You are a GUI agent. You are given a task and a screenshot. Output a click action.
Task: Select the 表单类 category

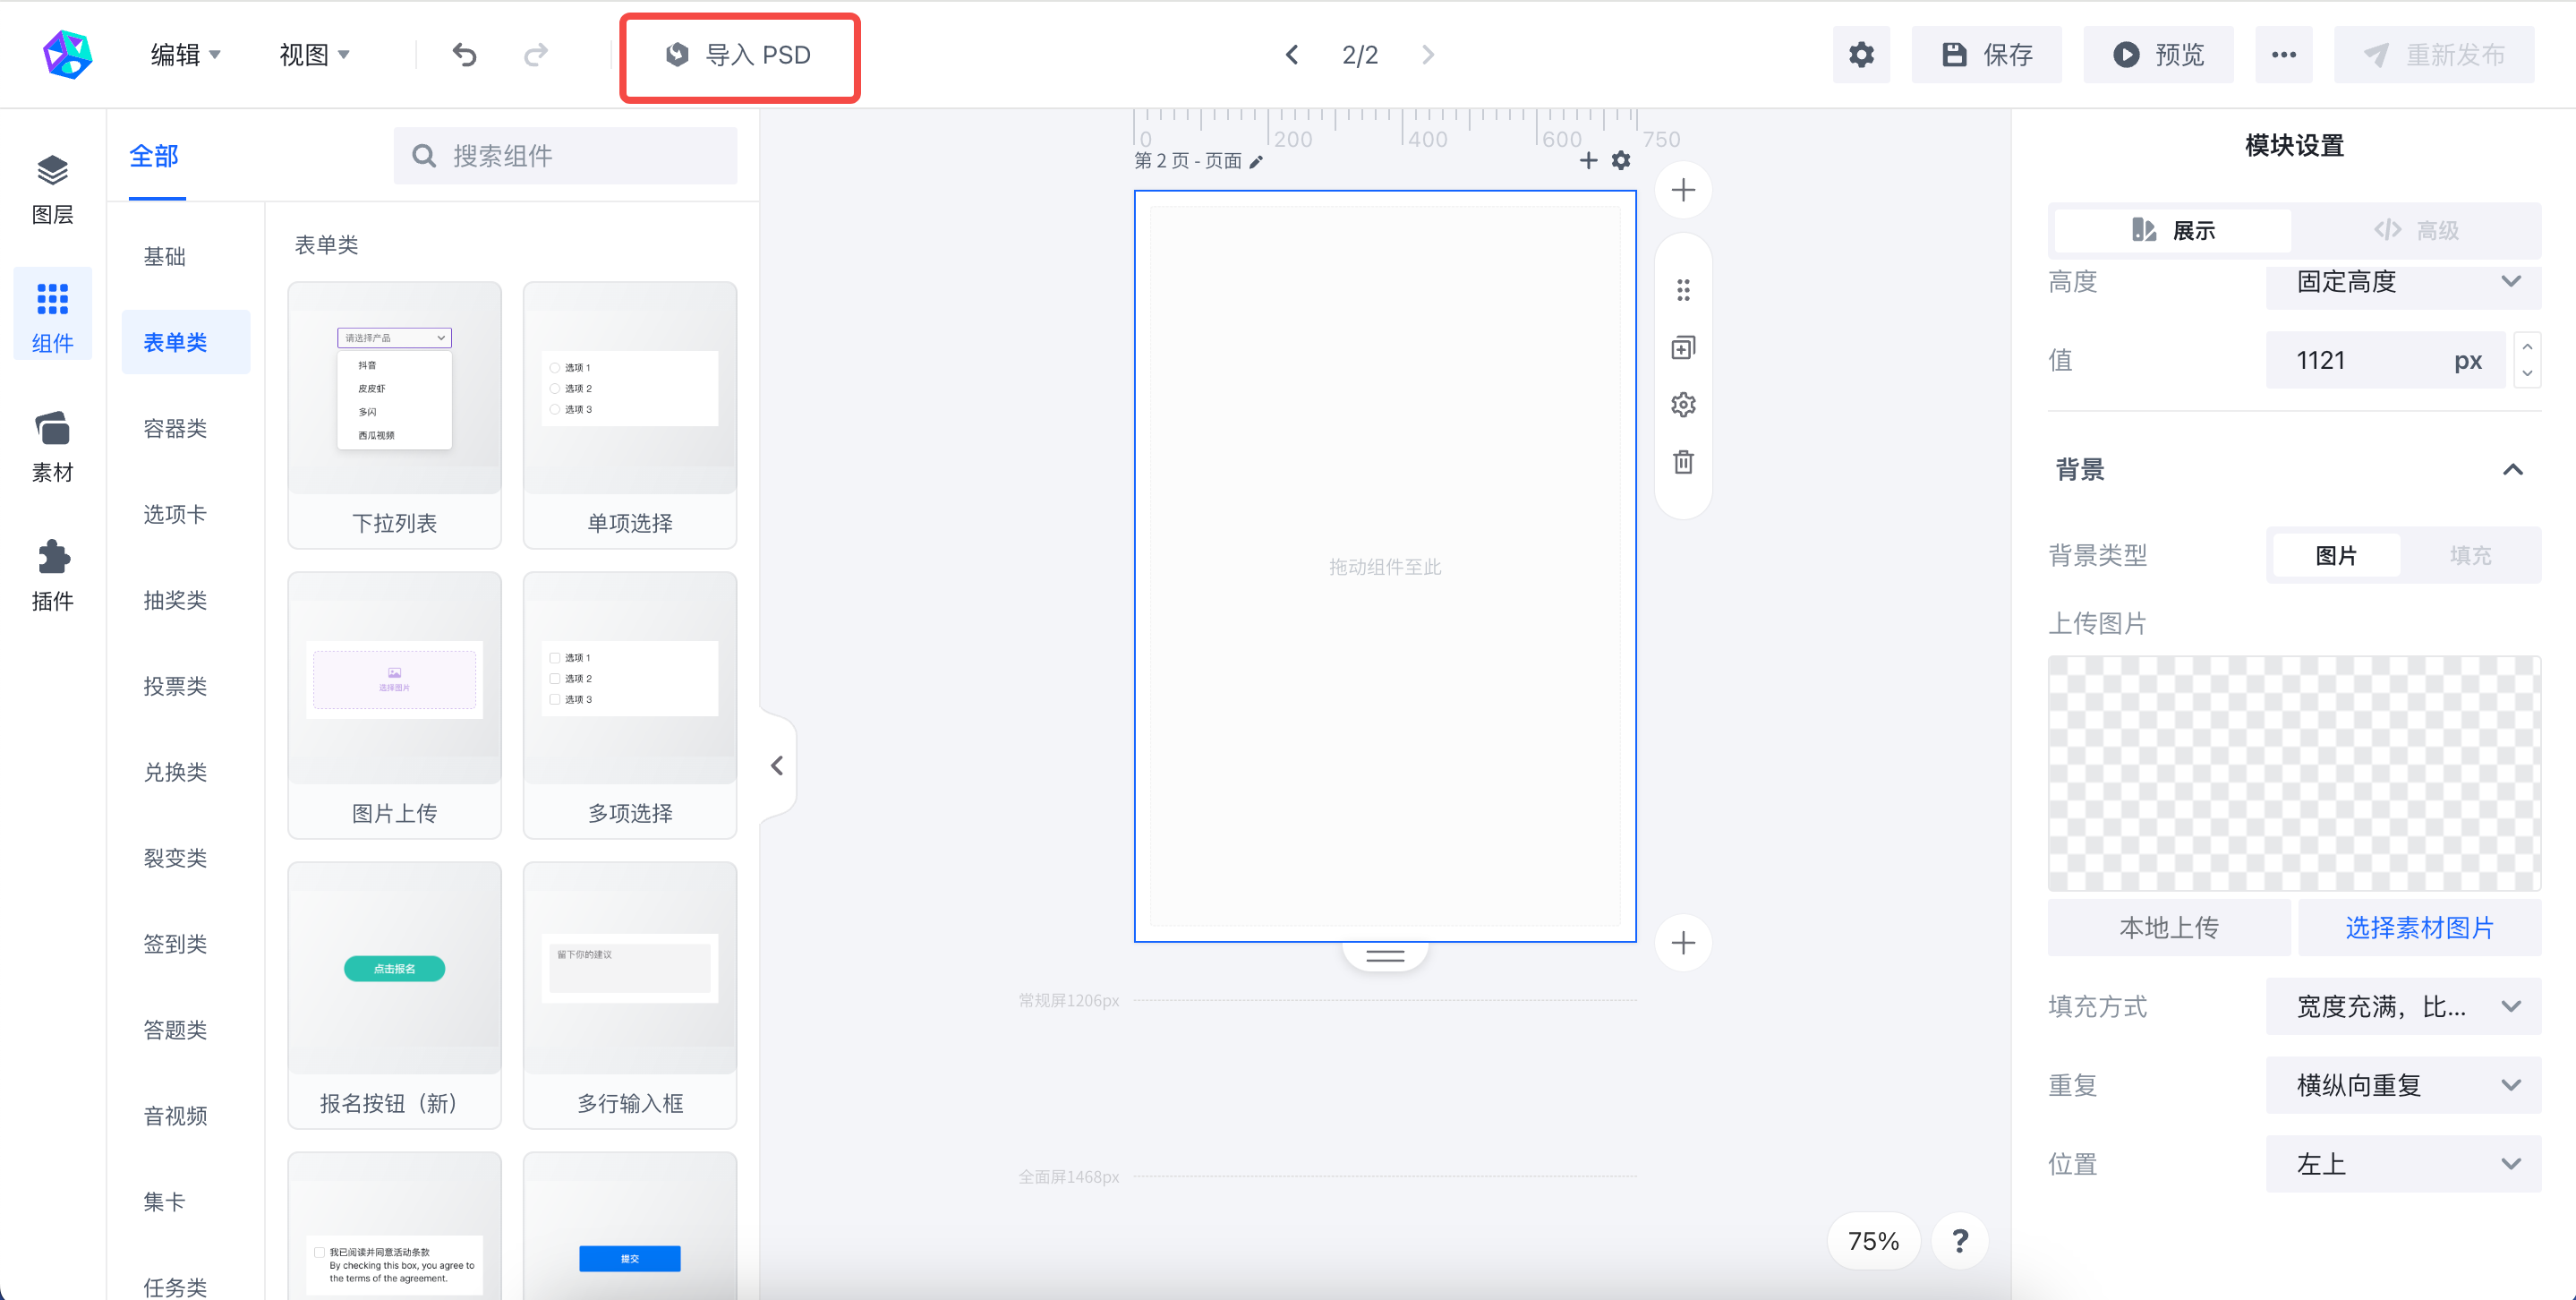186,342
